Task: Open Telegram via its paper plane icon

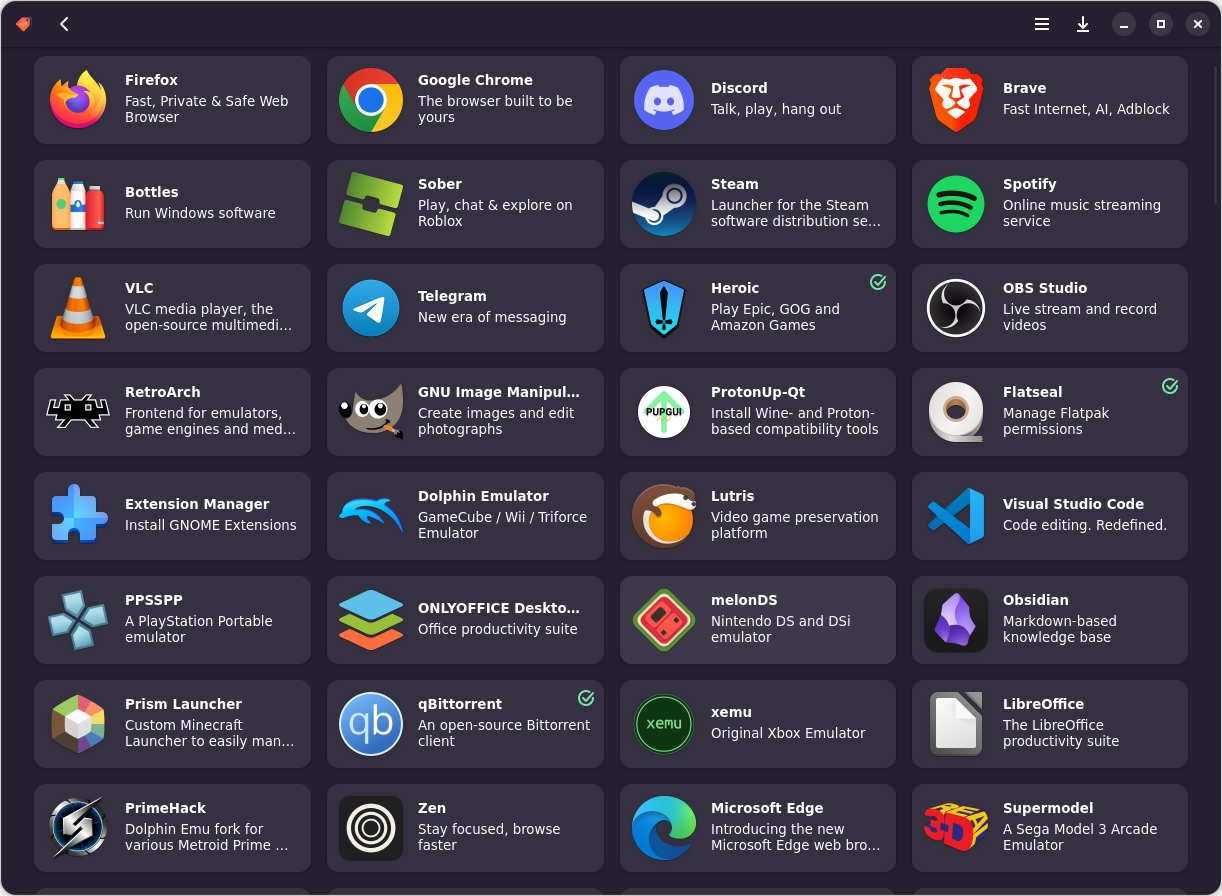Action: tap(371, 308)
